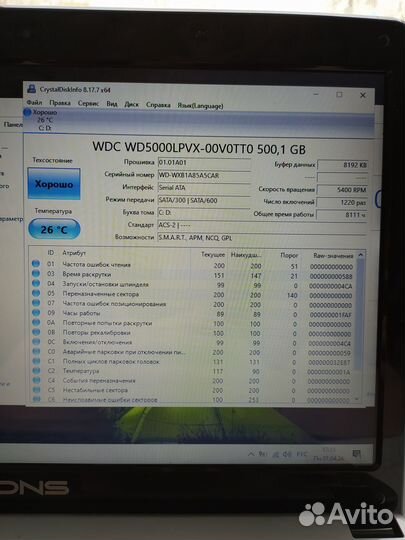Click status icon of attribute C4 row
Screen dimensions: 405x540
[x=36, y=380]
